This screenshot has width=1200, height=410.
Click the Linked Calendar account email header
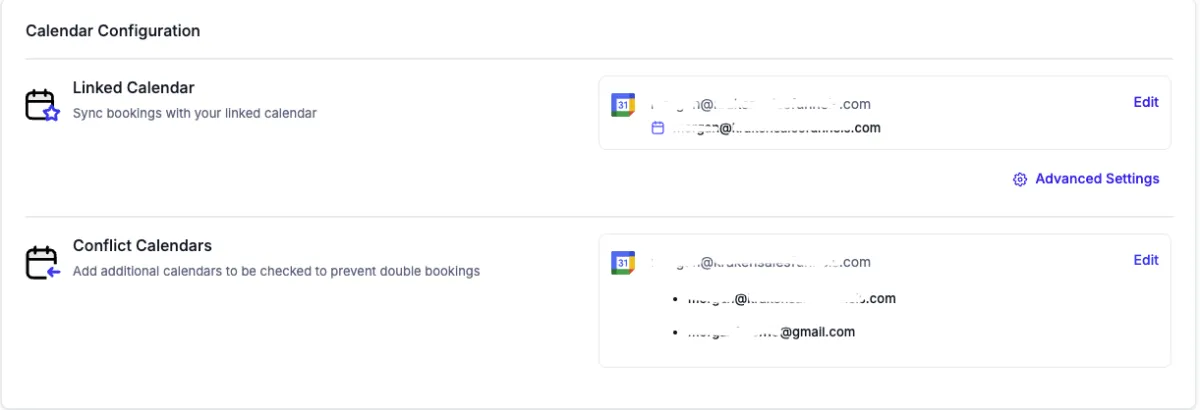[x=760, y=103]
